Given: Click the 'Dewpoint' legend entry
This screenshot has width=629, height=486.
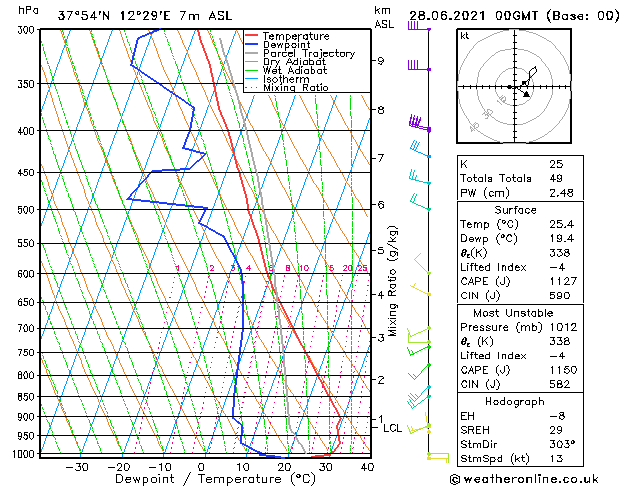Looking at the screenshot, I should pyautogui.click(x=286, y=45).
